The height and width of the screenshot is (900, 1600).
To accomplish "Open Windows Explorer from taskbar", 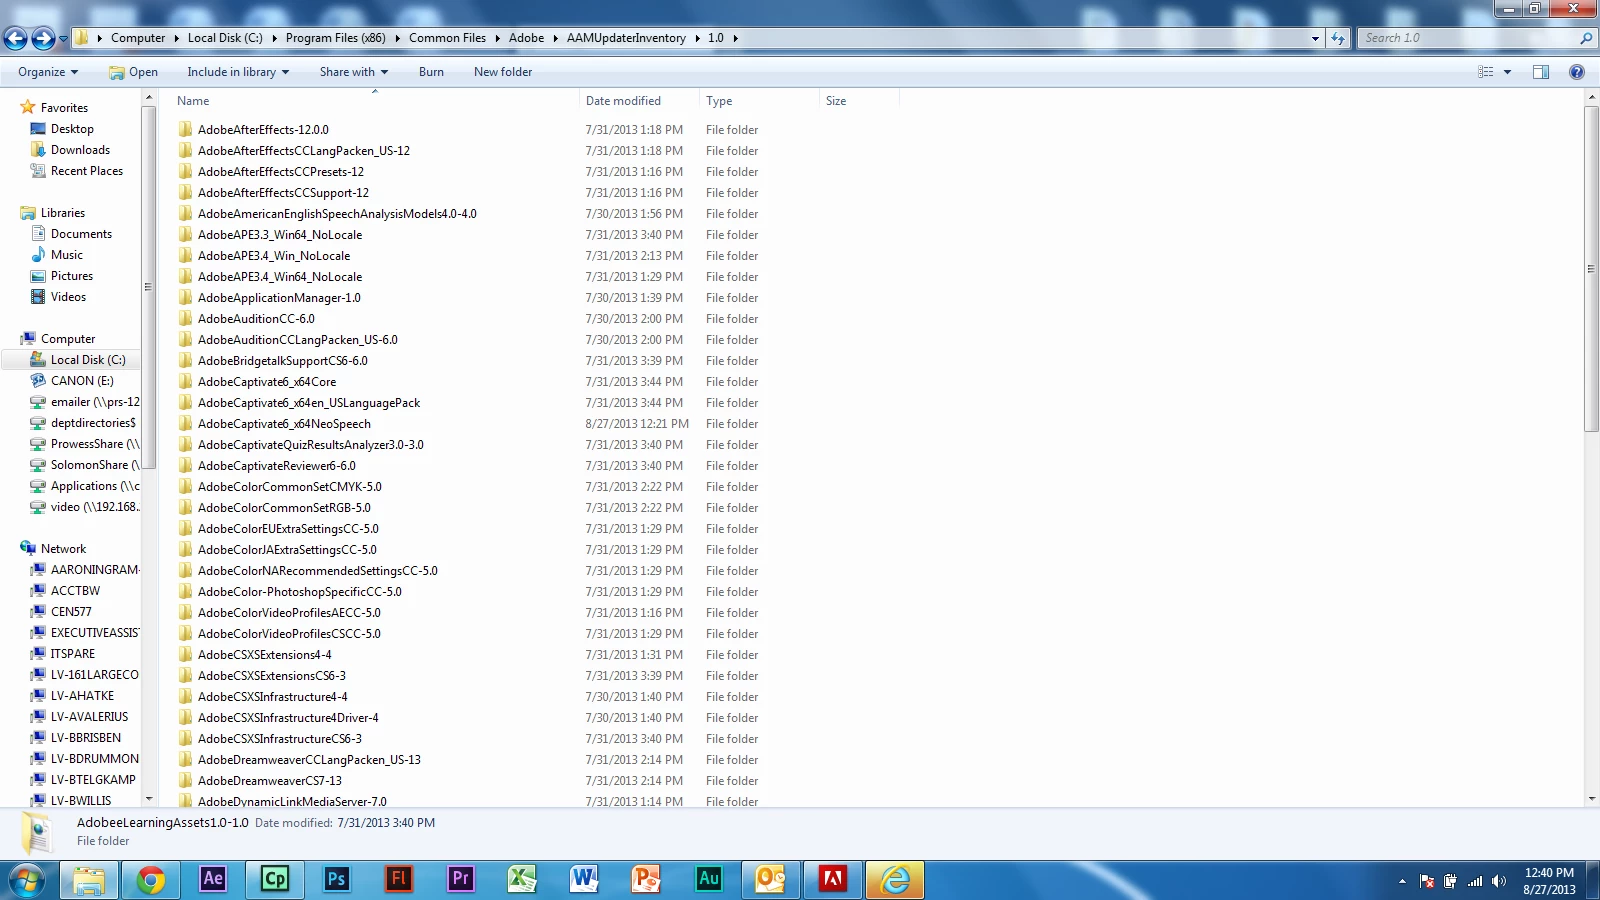I will click(x=89, y=880).
